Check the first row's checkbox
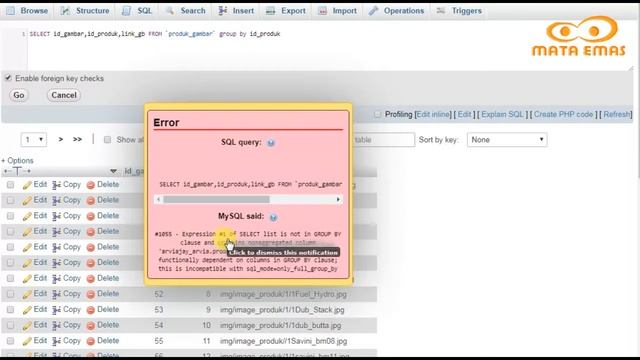Screen dimensions: 640x360 tap(10, 185)
